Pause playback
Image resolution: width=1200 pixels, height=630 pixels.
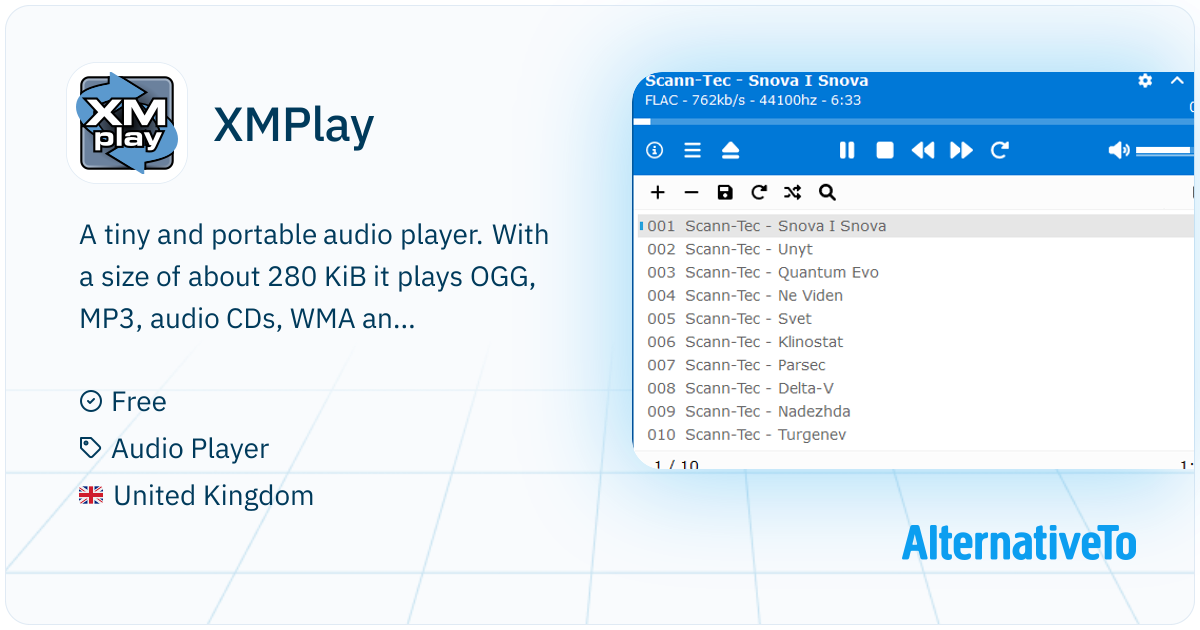click(x=847, y=150)
